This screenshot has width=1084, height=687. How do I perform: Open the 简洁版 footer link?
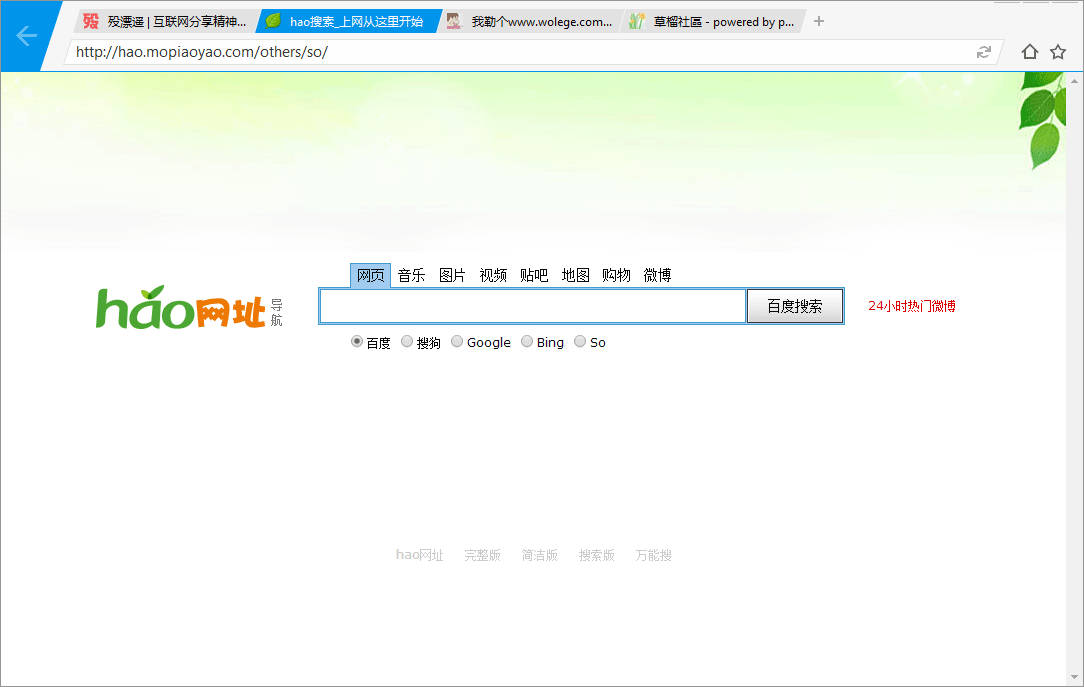(x=539, y=555)
